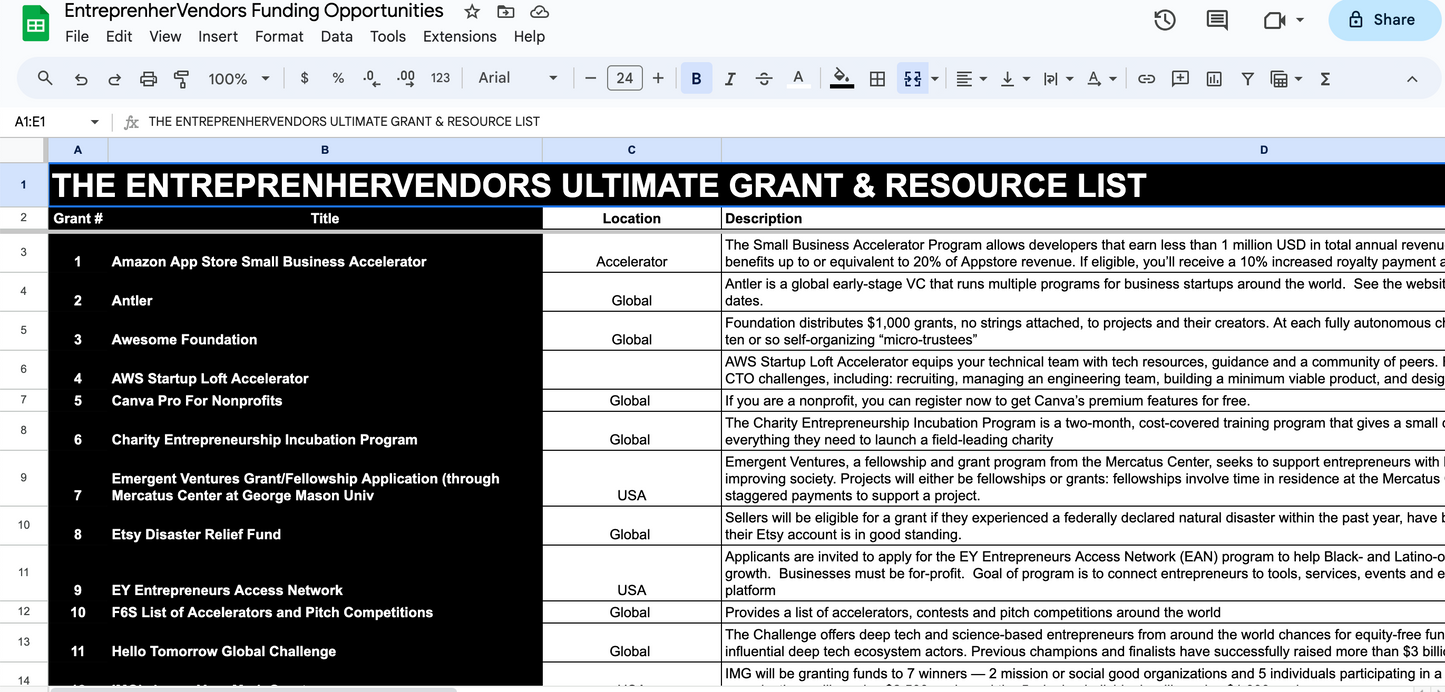Open the merge type dropdown arrow
The height and width of the screenshot is (692, 1445).
935,78
